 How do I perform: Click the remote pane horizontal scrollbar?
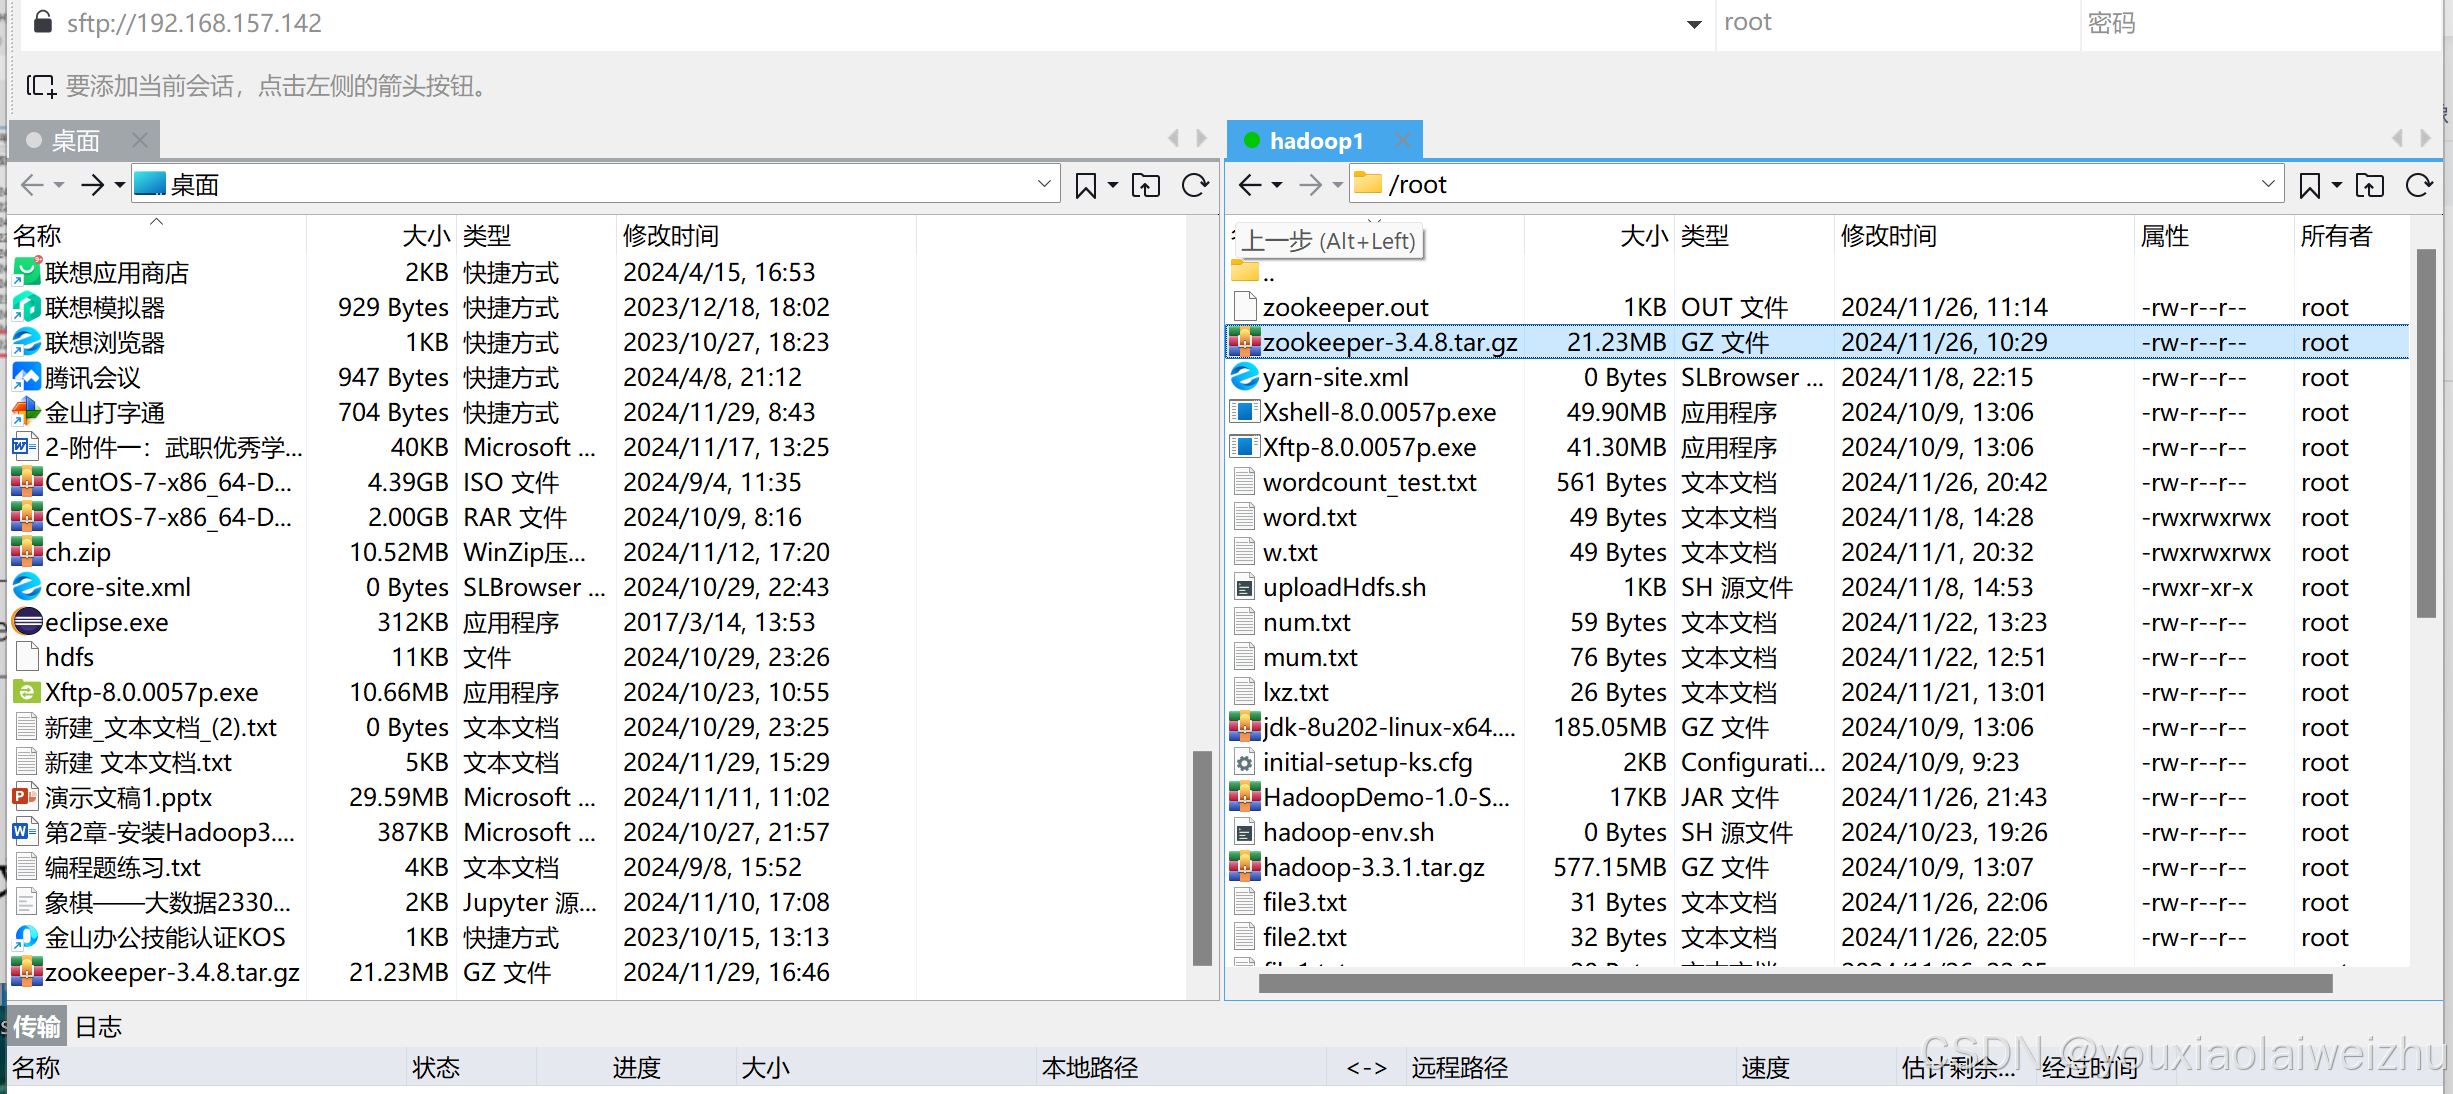click(1795, 984)
